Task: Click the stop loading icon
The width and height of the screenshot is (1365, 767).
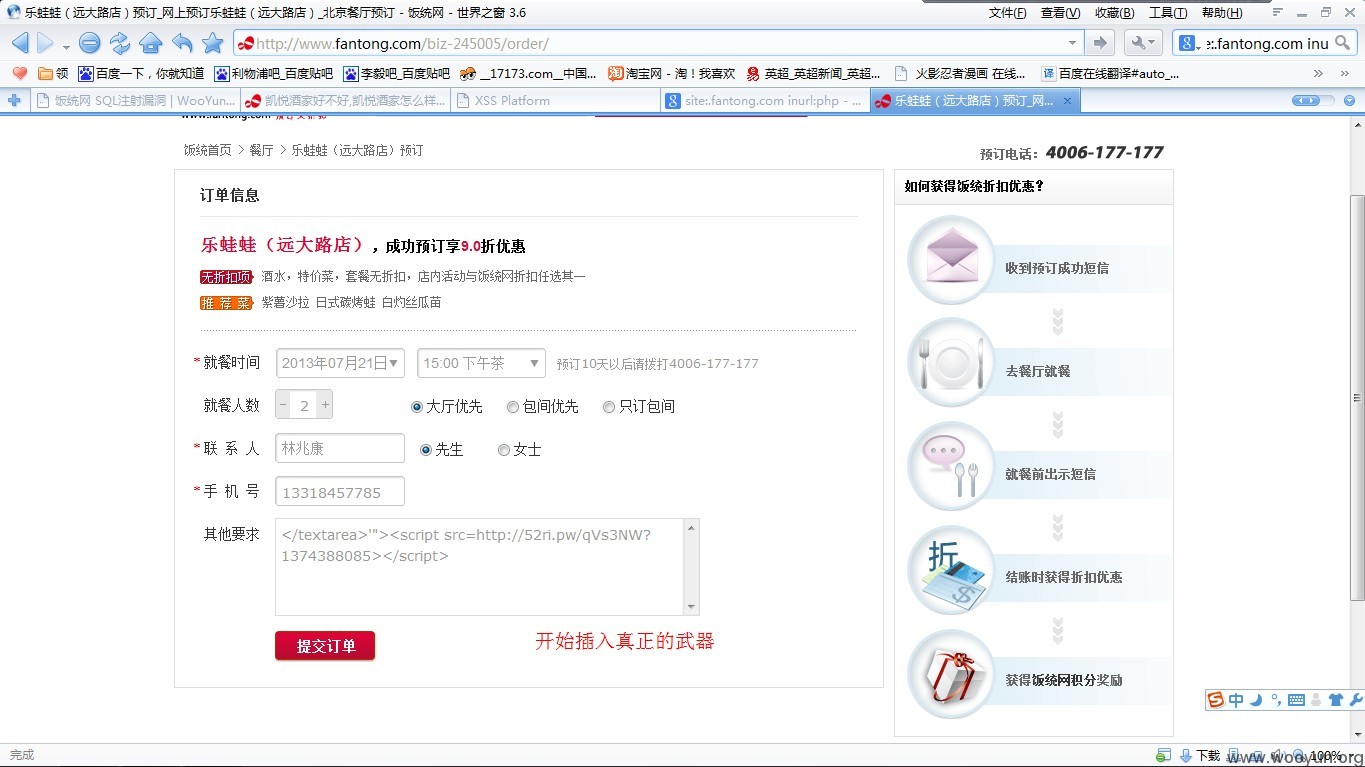Action: [x=90, y=43]
